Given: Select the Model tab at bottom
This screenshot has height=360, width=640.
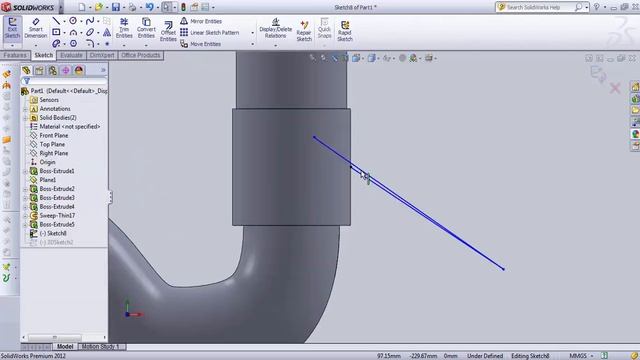Looking at the screenshot, I should click(x=64, y=347).
